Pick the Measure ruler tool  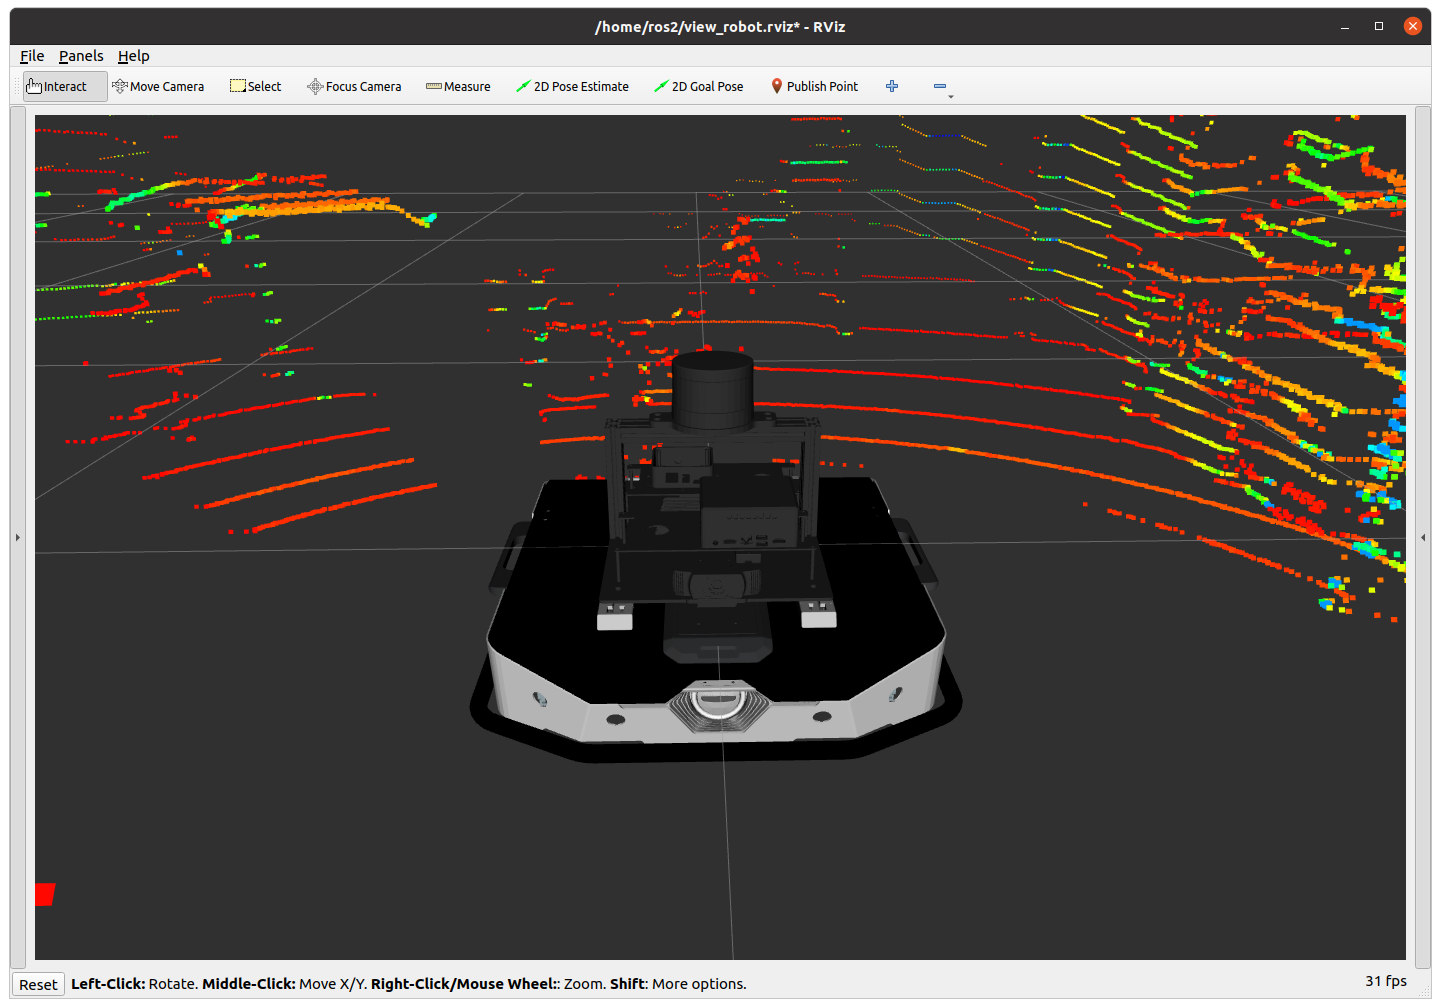click(x=458, y=87)
